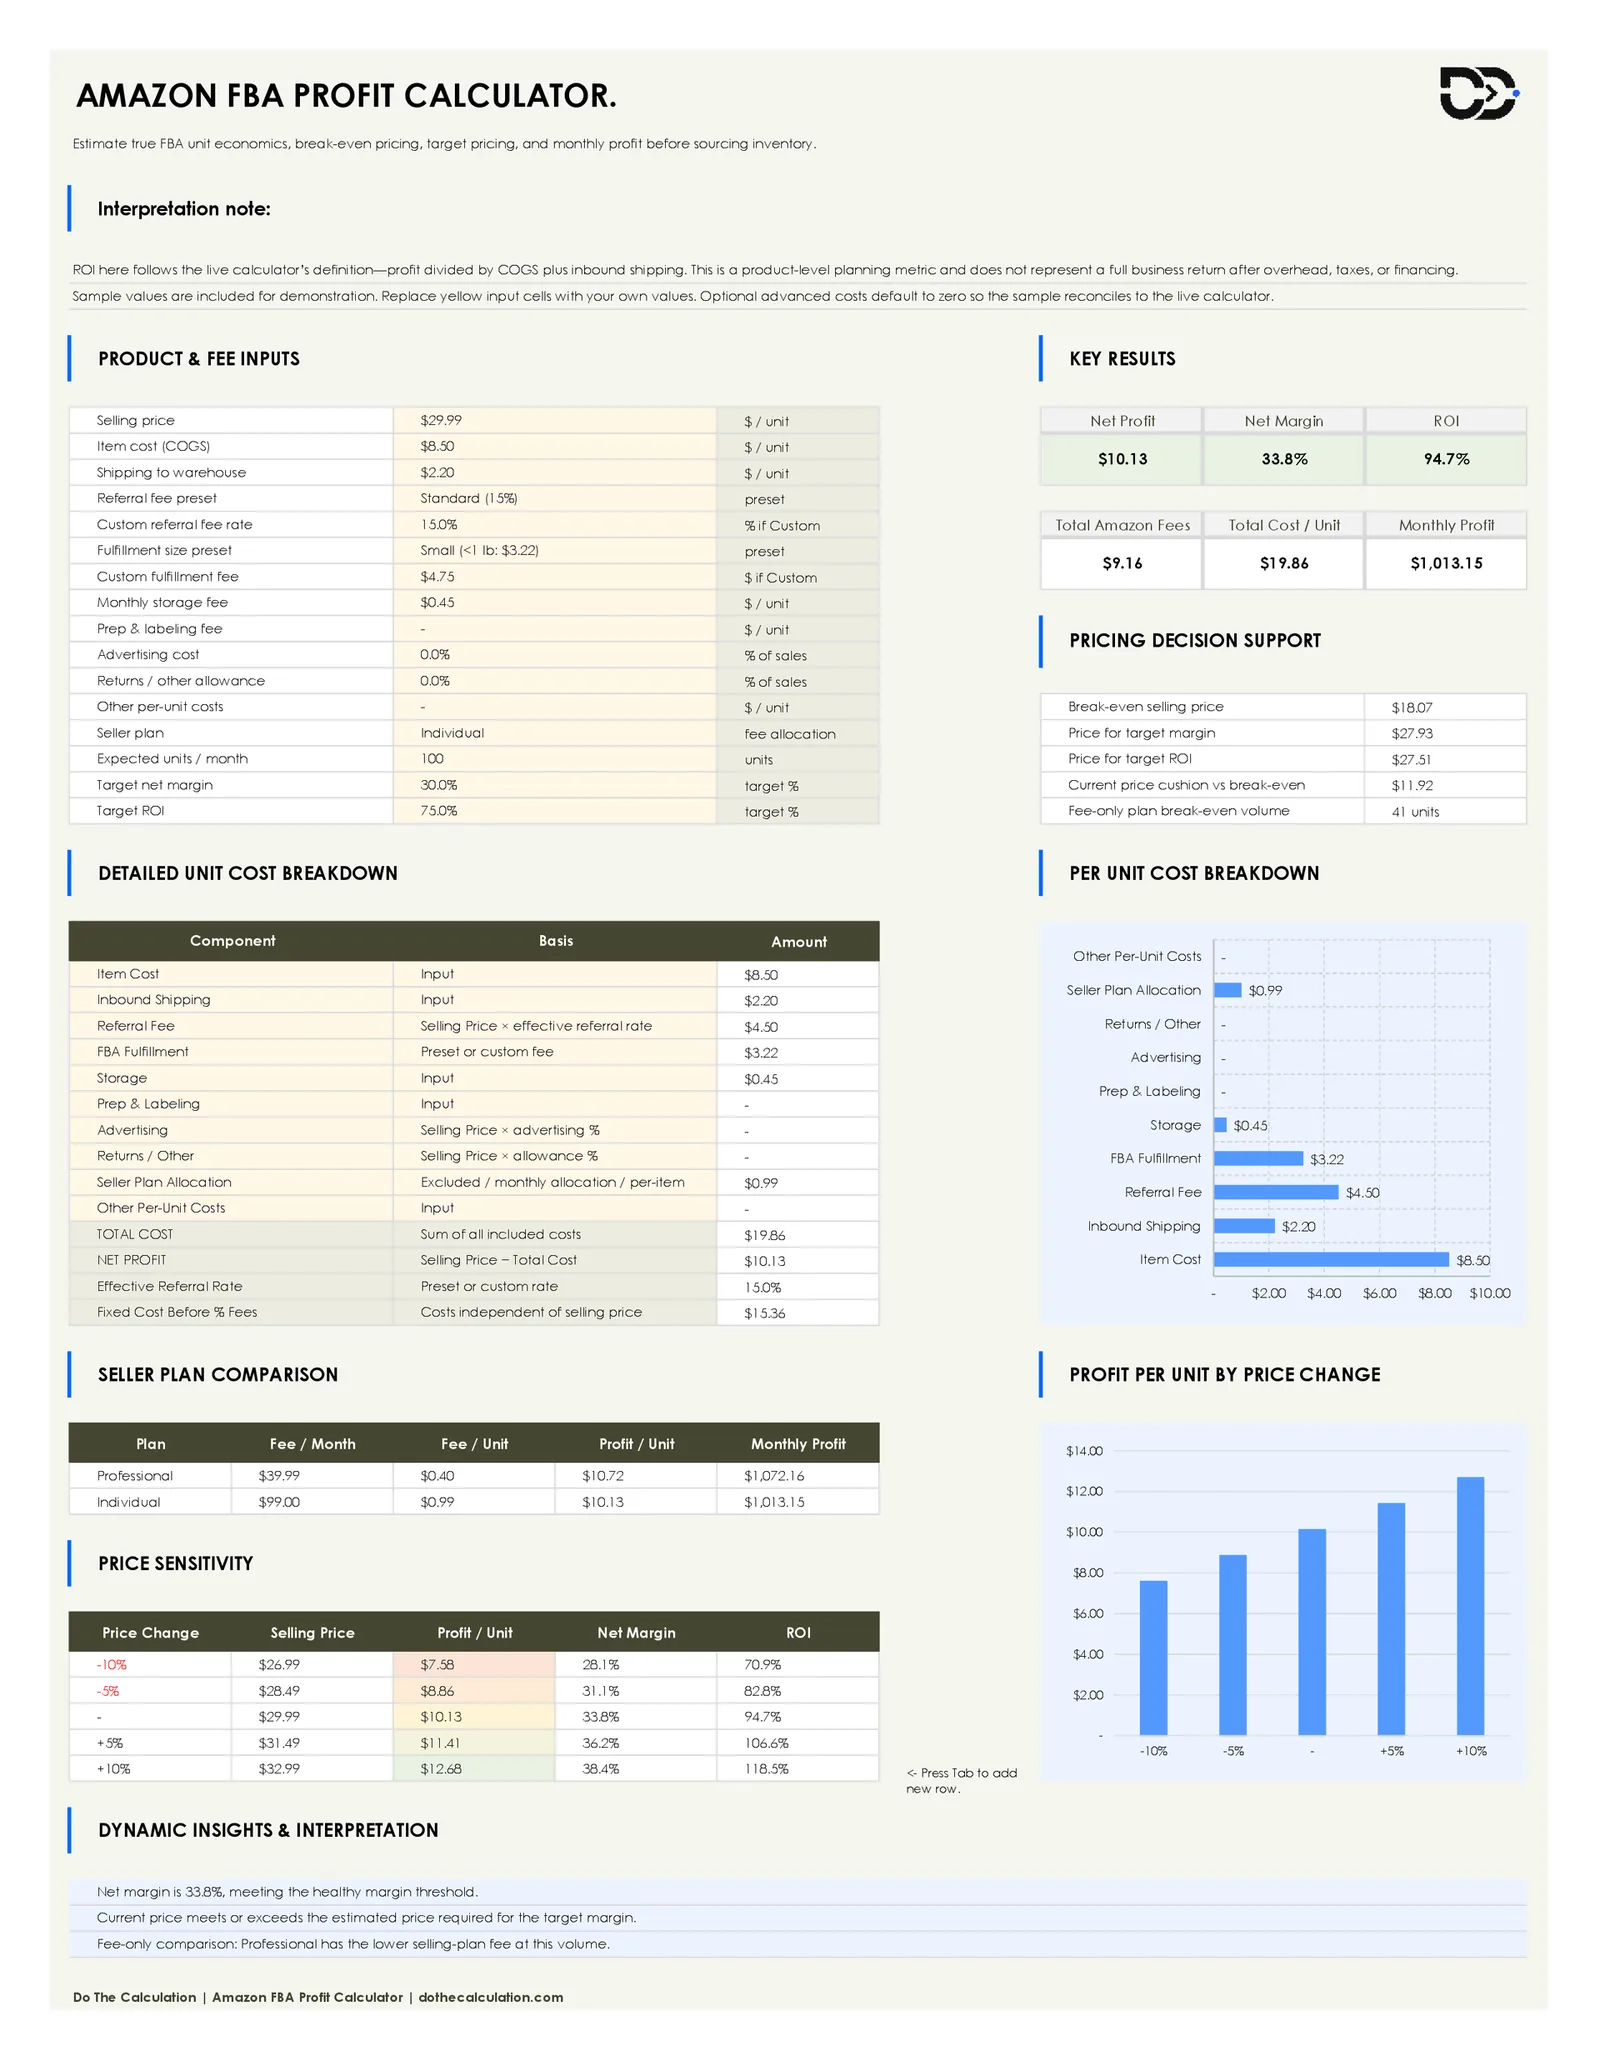The image size is (1600, 2071).
Task: Click the Price Sensitivity Net Margin header
Action: (636, 1633)
